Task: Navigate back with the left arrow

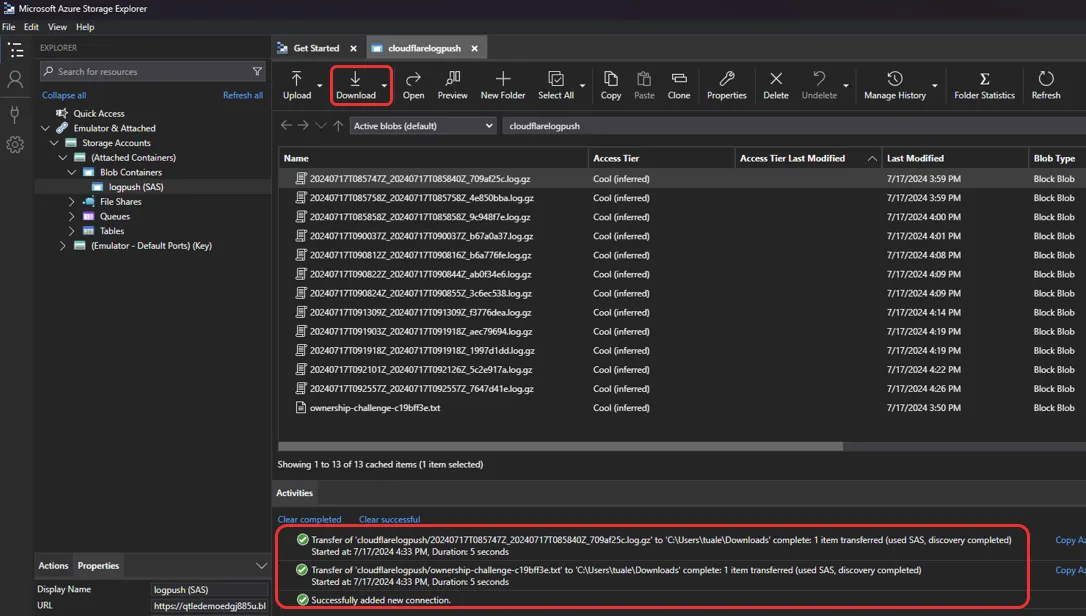Action: [286, 125]
